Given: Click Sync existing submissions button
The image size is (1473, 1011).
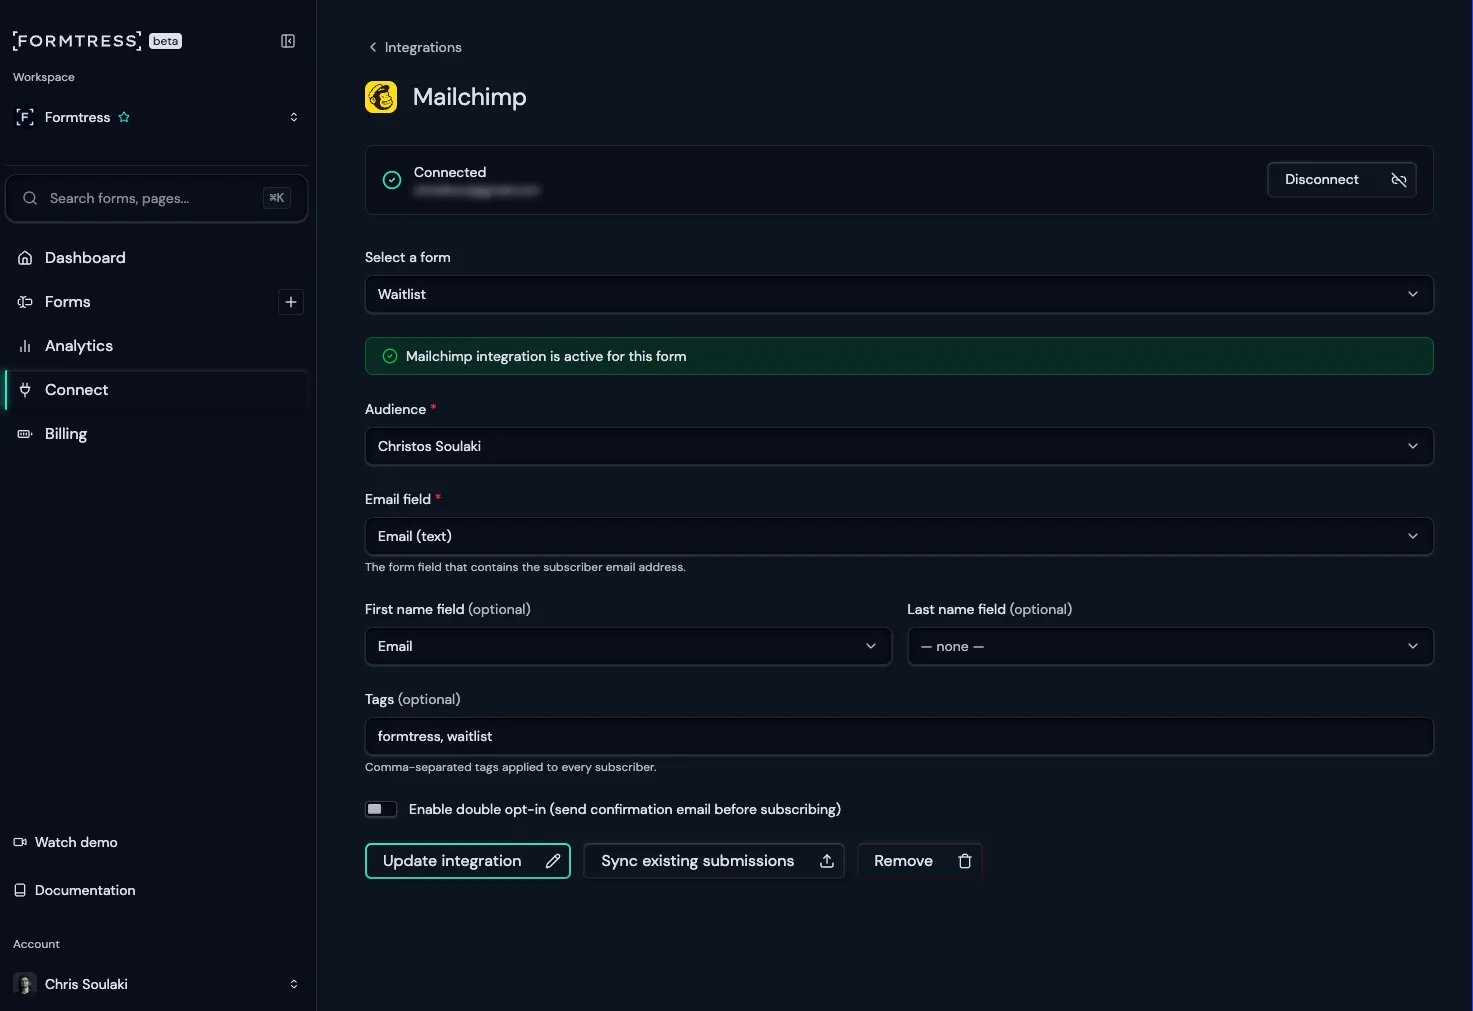Looking at the screenshot, I should [714, 861].
